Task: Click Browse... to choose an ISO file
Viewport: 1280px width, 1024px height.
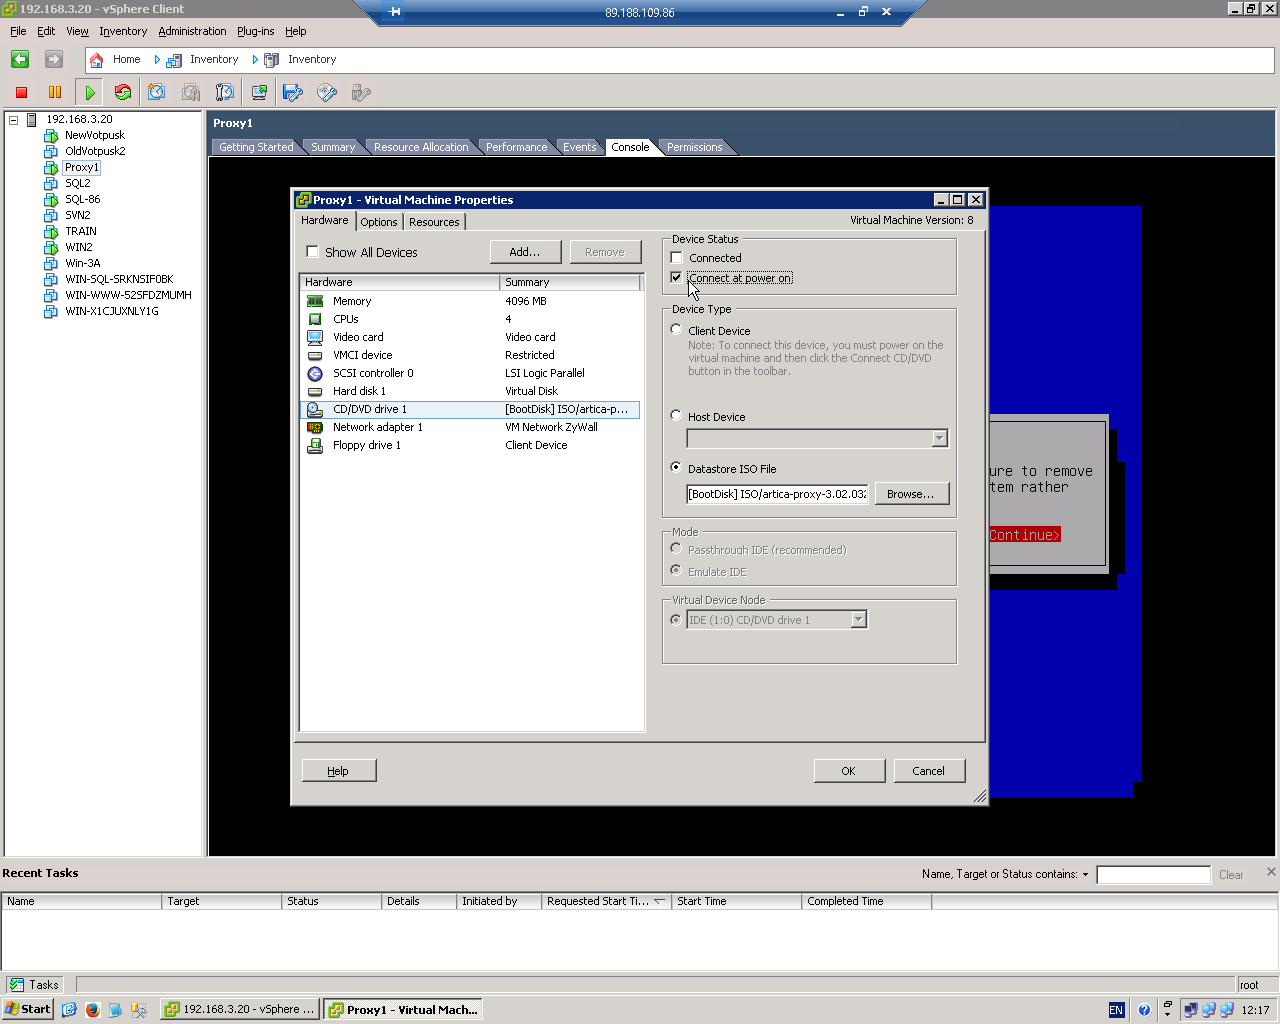Action: click(x=911, y=494)
